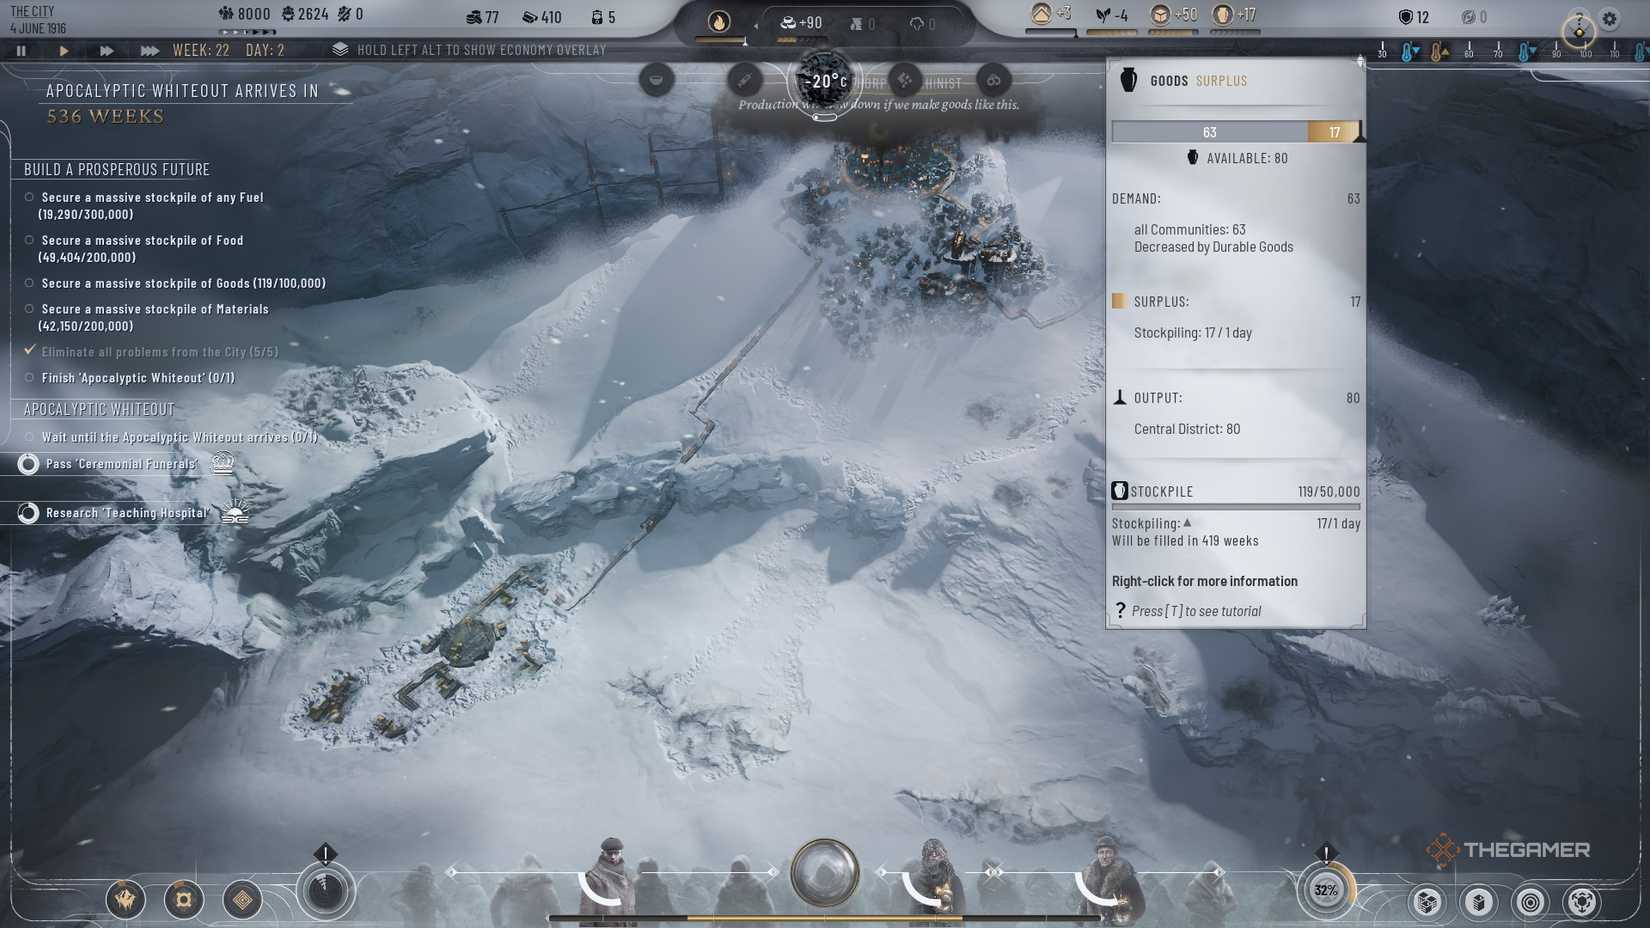Check the 'Secure a massive stockpile of Food' objective
1650x928 pixels.
28,240
